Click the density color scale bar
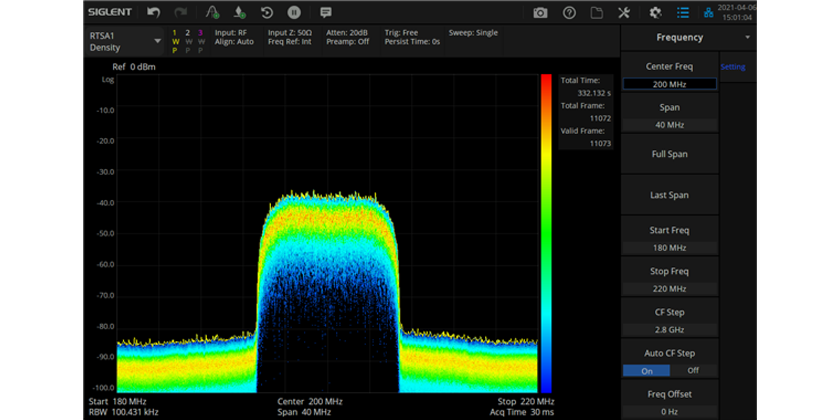The width and height of the screenshot is (840, 420). [545, 232]
